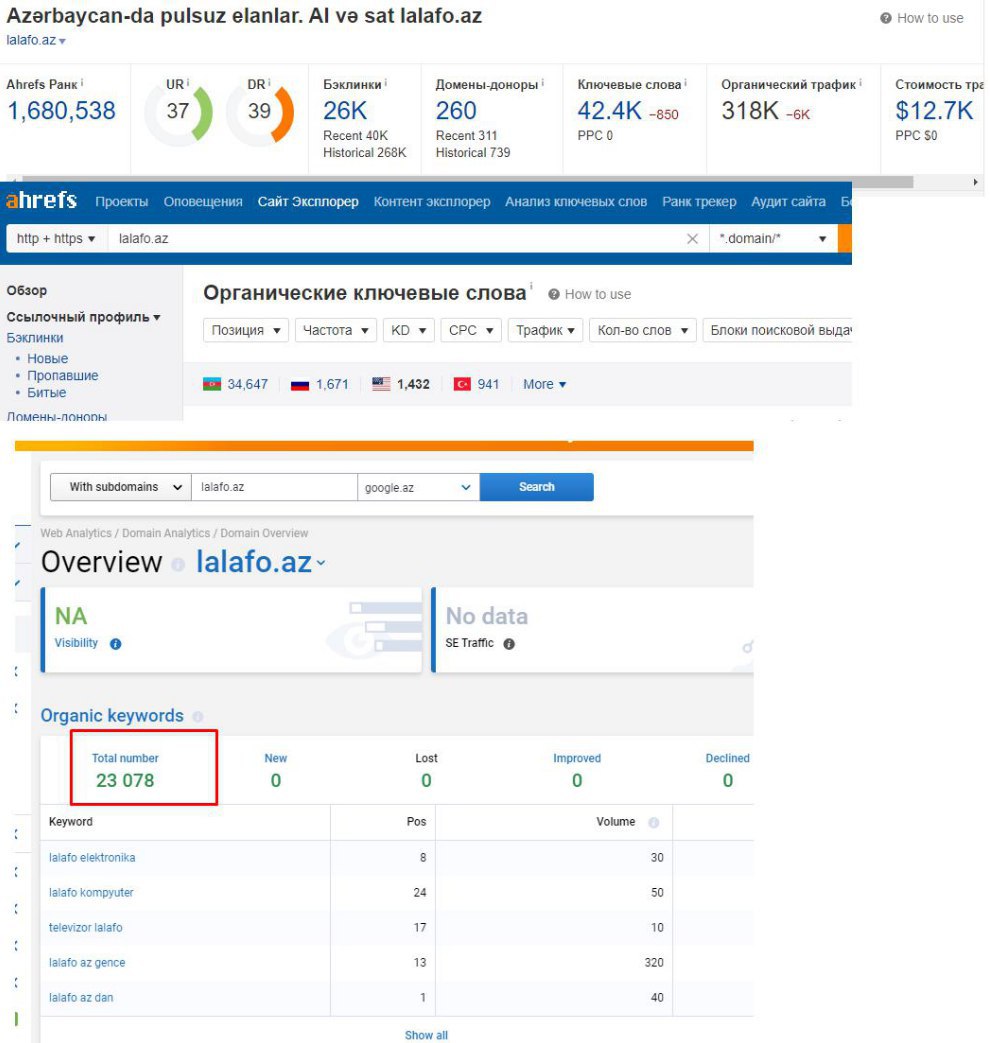Open the Блоки поисковой выдачи filter
This screenshot has width=990, height=1043.
click(777, 330)
